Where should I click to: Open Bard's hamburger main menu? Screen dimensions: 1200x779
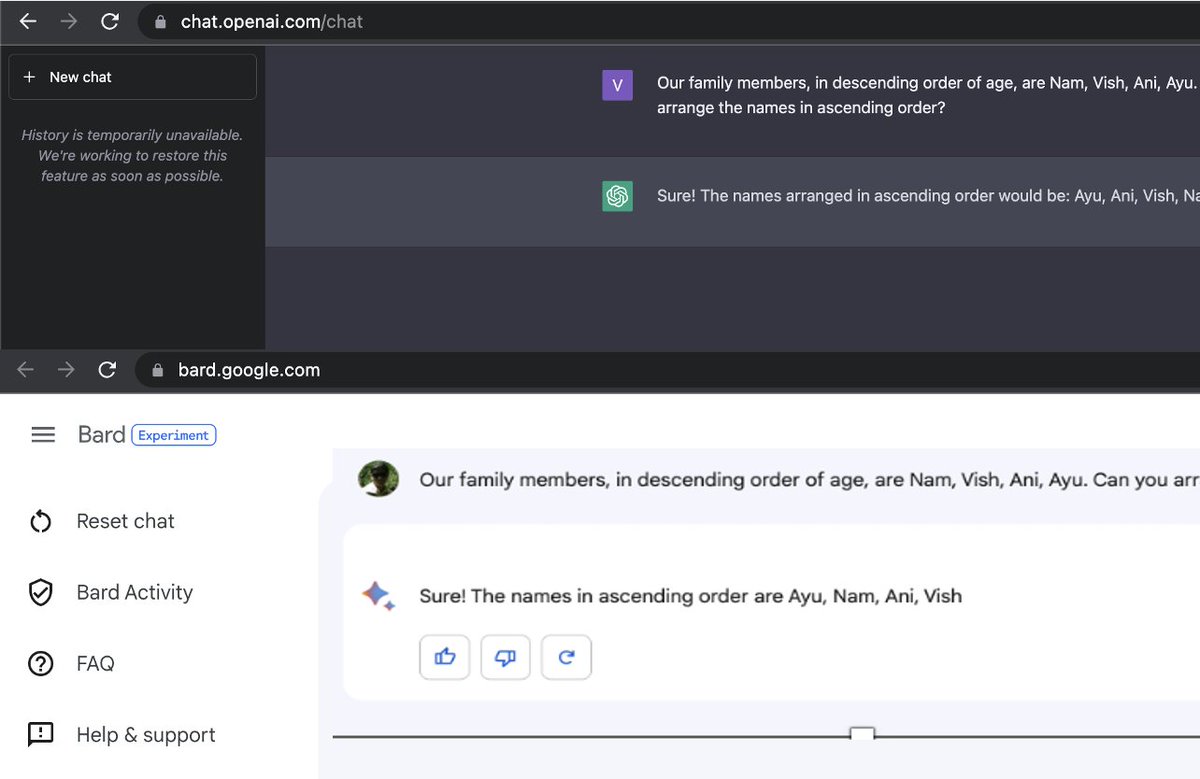click(43, 435)
